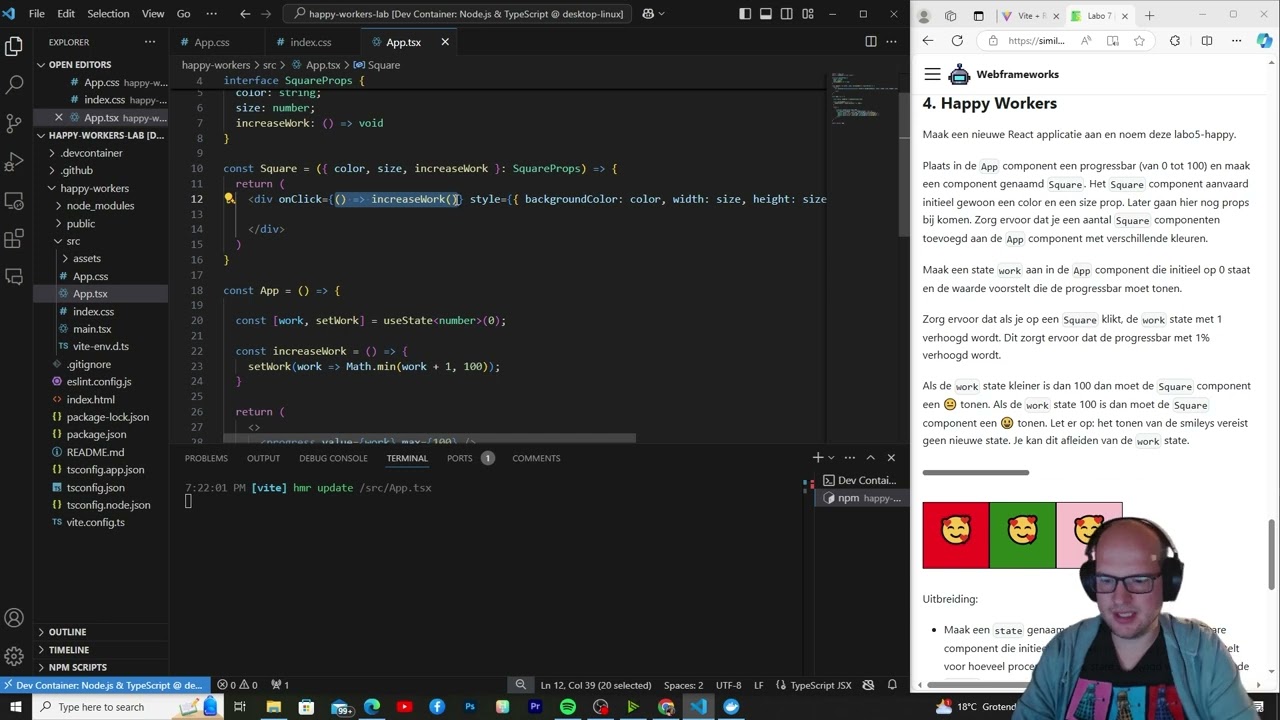Switch to the DEBUG CONSOLE tab
The image size is (1280, 720).
[x=333, y=458]
